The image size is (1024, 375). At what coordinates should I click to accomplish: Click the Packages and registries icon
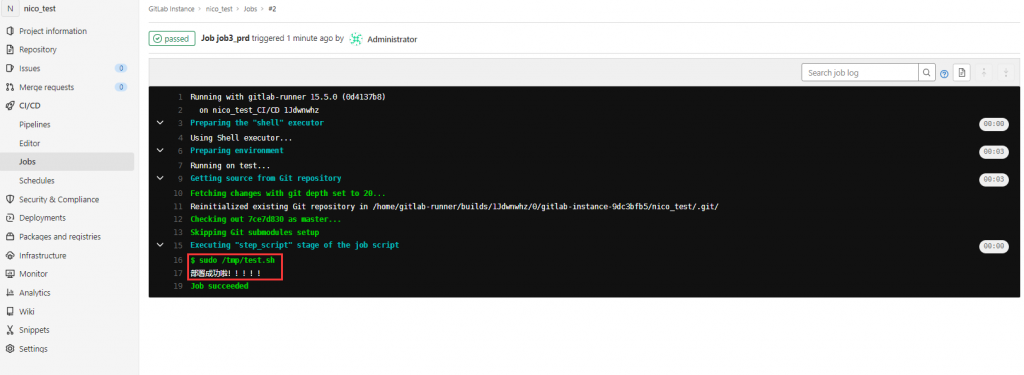[10, 236]
